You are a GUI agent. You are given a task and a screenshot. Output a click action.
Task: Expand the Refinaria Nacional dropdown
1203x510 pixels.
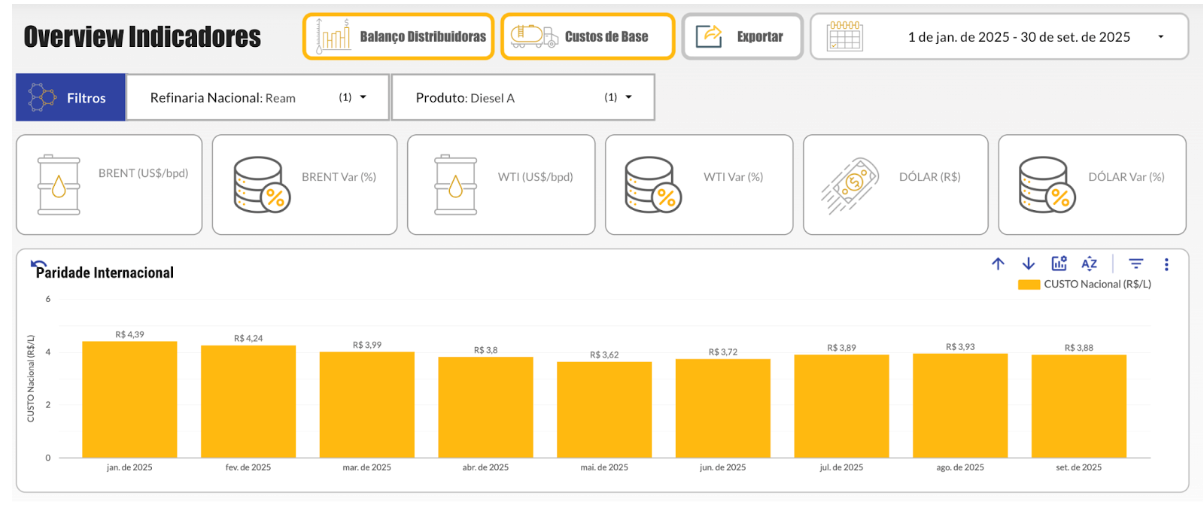pos(363,97)
